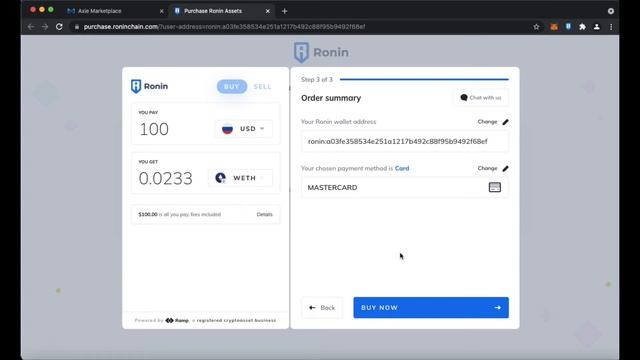Click the Order summary heading

tap(331, 98)
